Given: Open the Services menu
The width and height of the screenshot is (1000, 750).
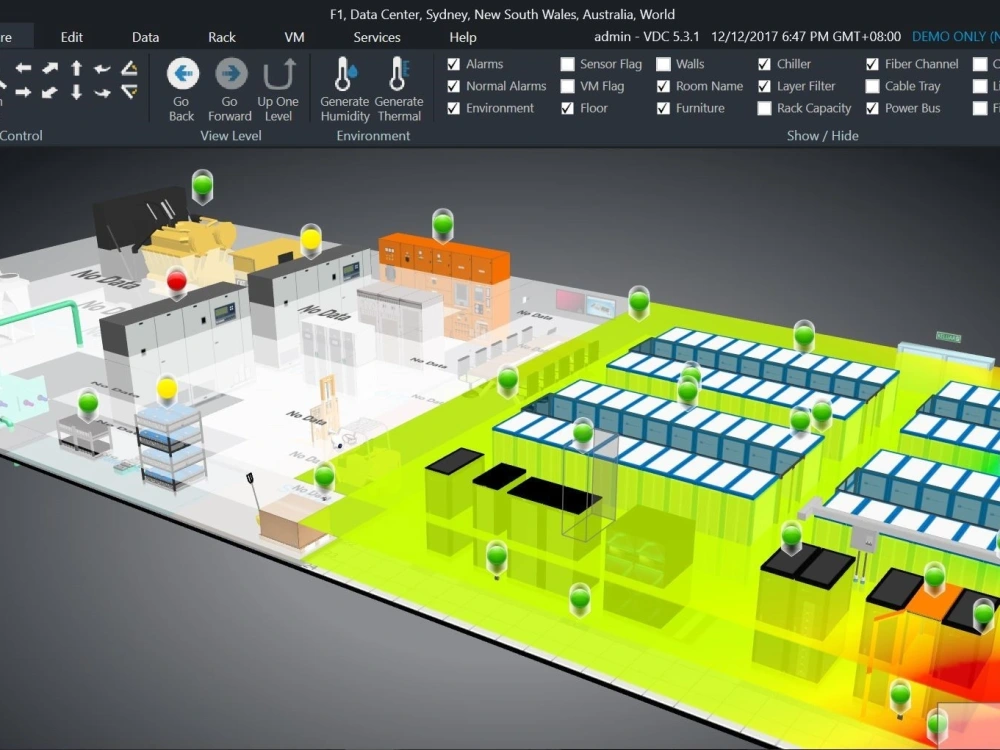Looking at the screenshot, I should [x=376, y=37].
